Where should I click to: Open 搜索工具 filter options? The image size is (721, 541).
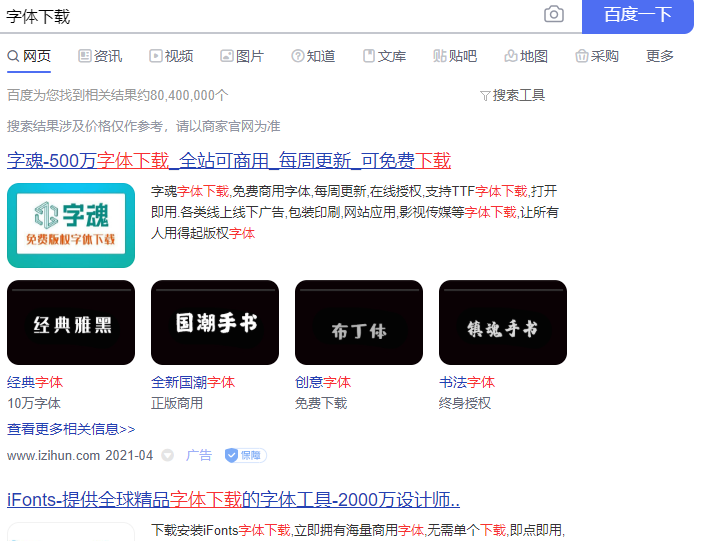pyautogui.click(x=513, y=95)
